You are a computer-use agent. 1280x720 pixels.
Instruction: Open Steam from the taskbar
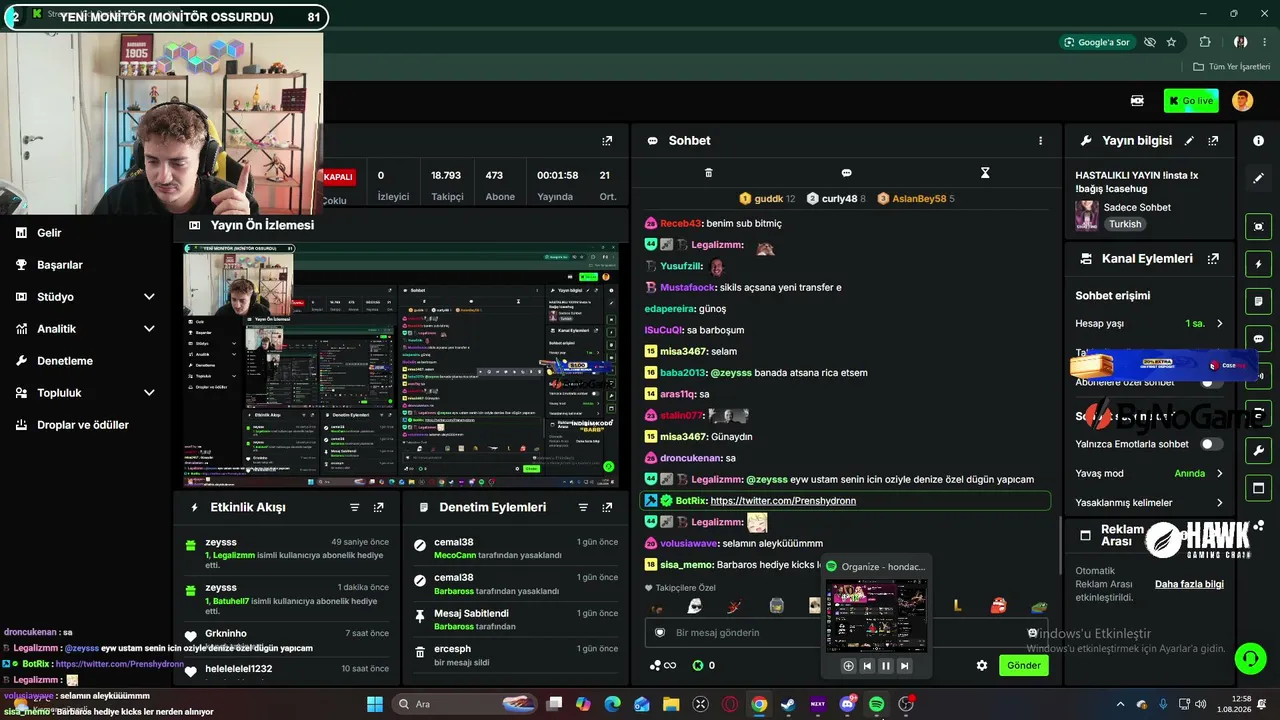click(x=788, y=704)
